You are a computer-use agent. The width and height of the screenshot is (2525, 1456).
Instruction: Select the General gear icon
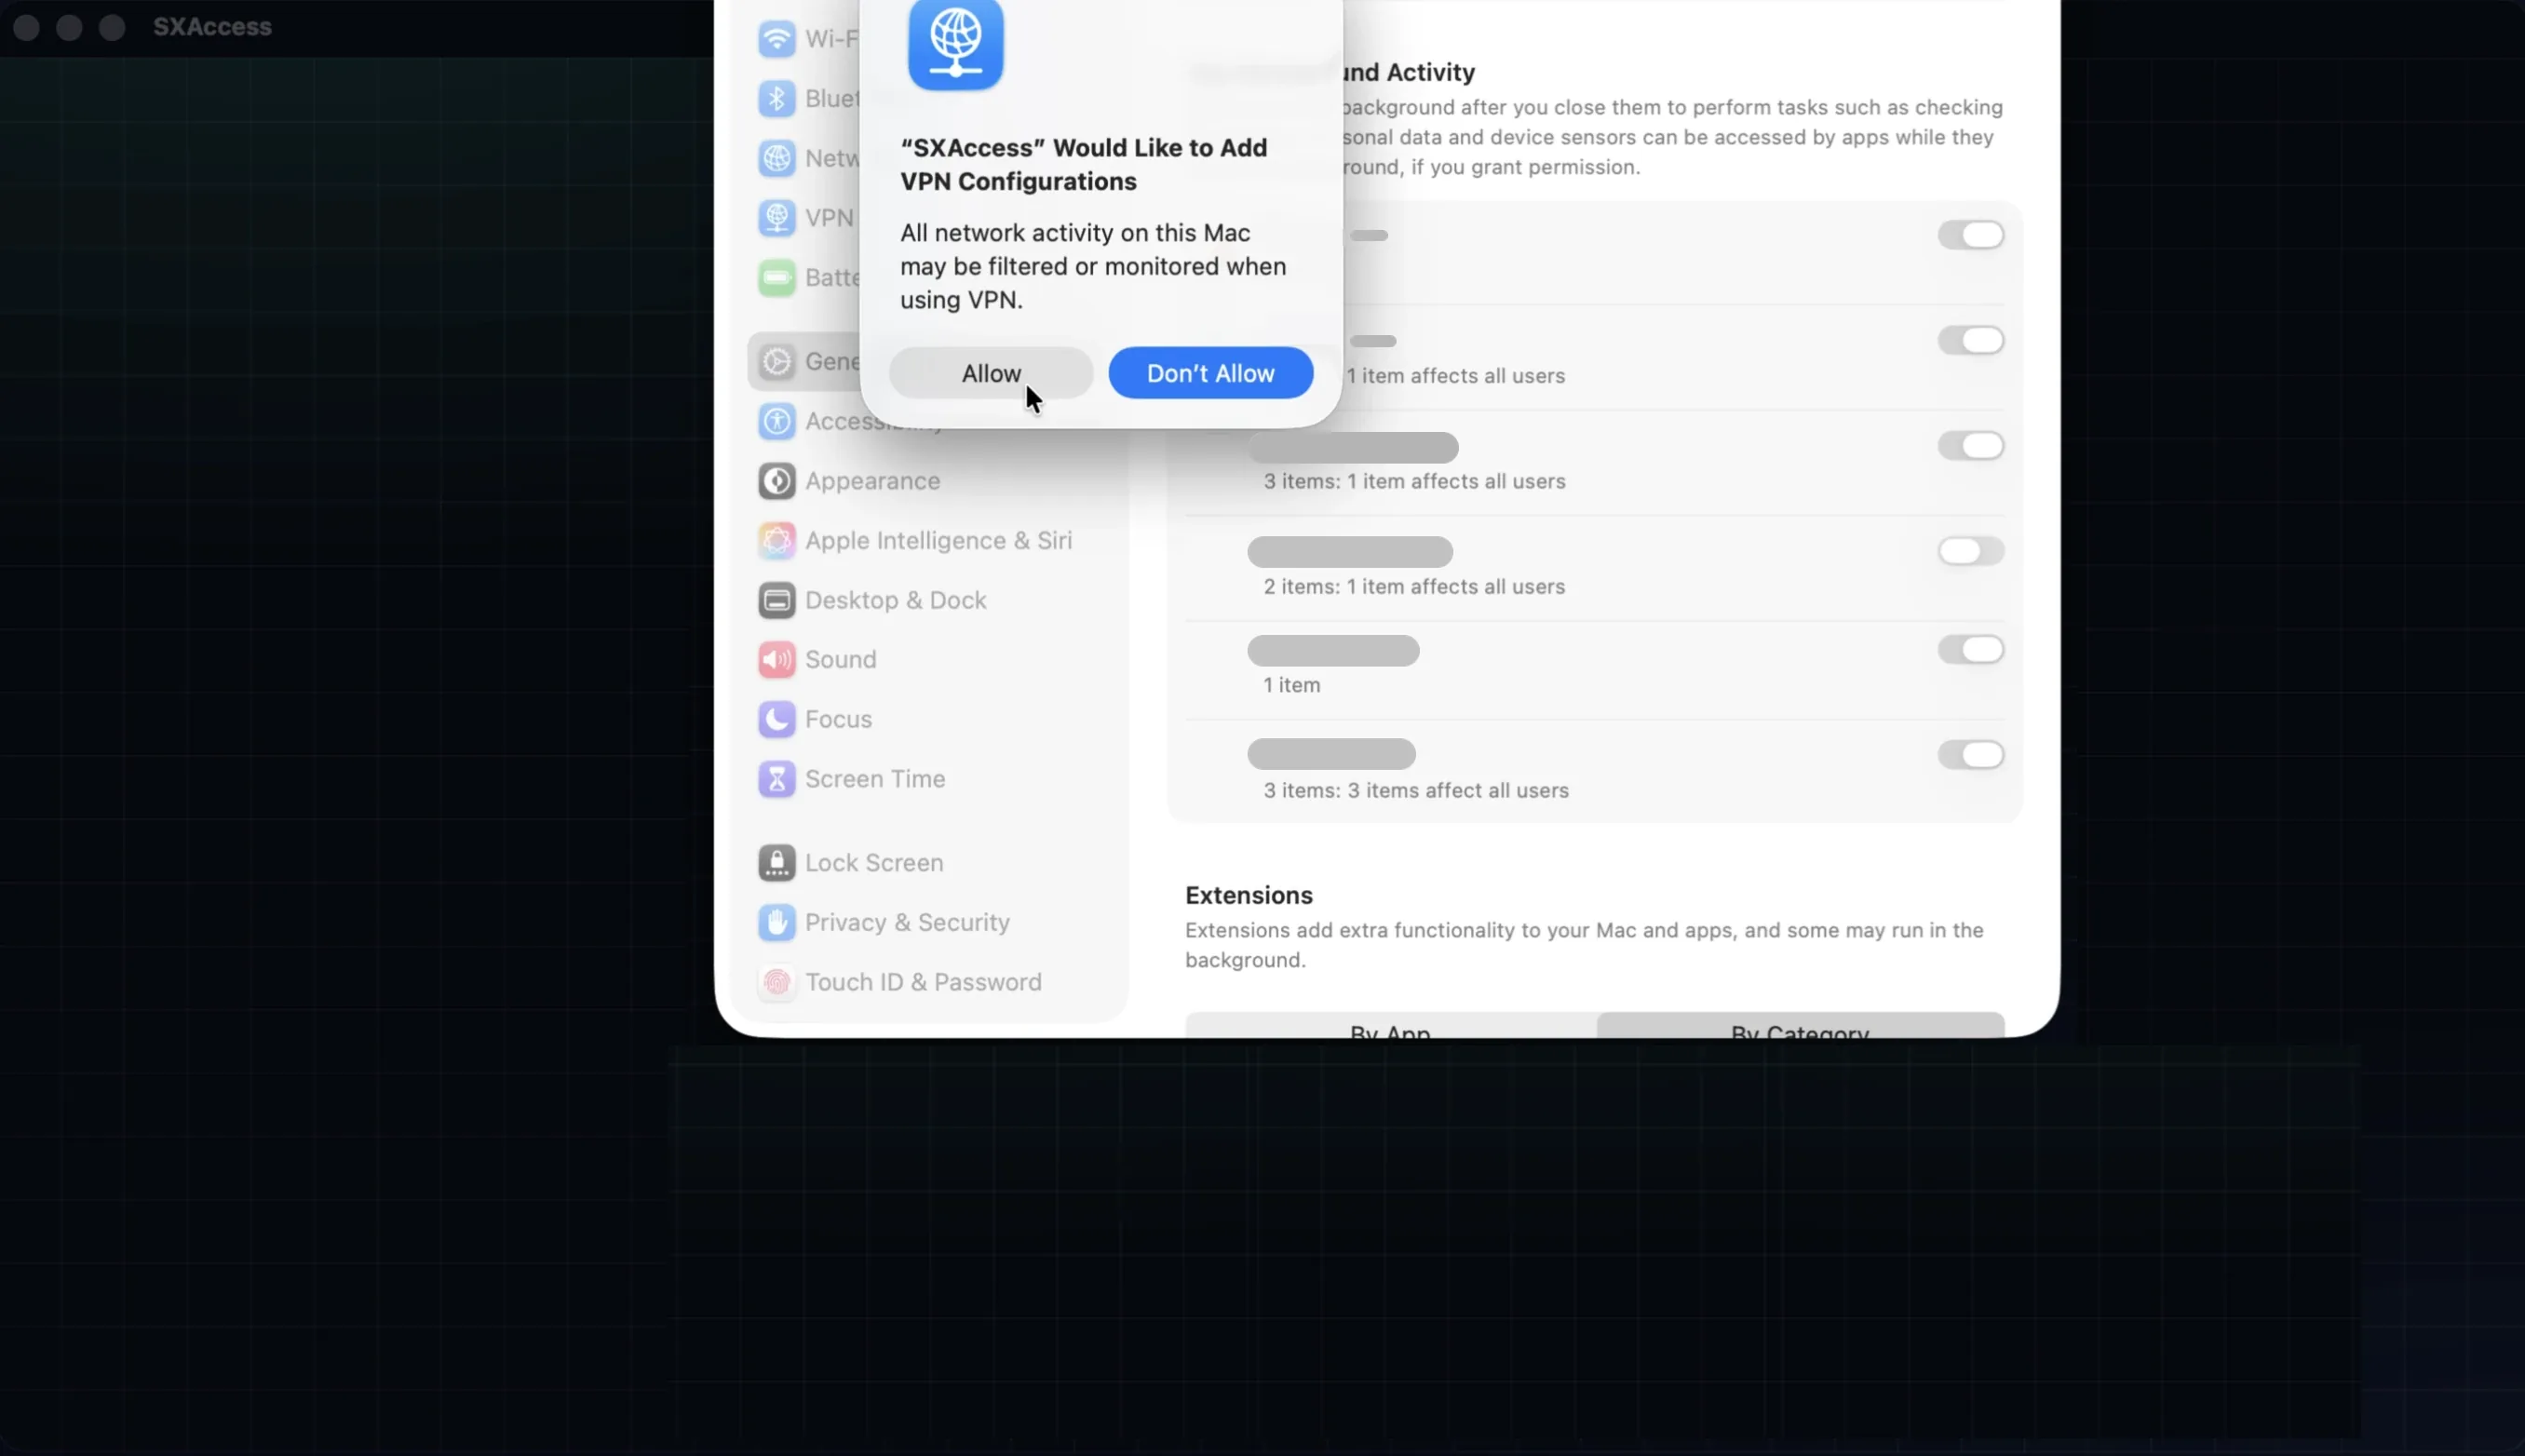(777, 361)
